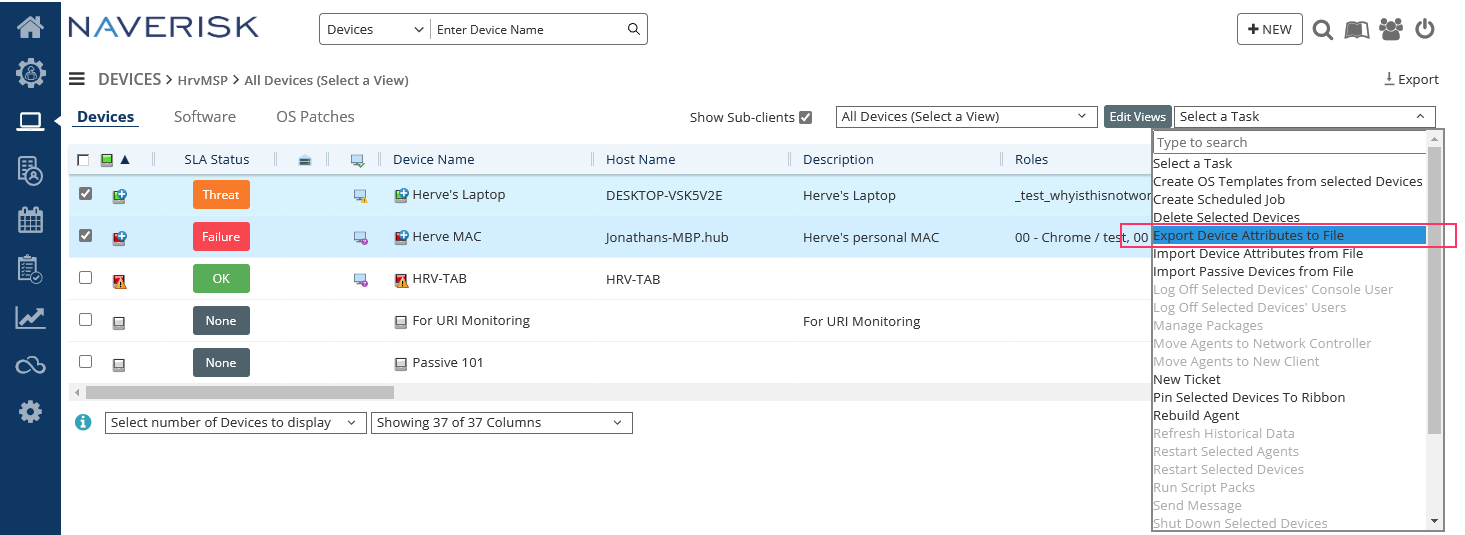Open the Showing 37 of 37 Columns dropdown

(x=501, y=423)
